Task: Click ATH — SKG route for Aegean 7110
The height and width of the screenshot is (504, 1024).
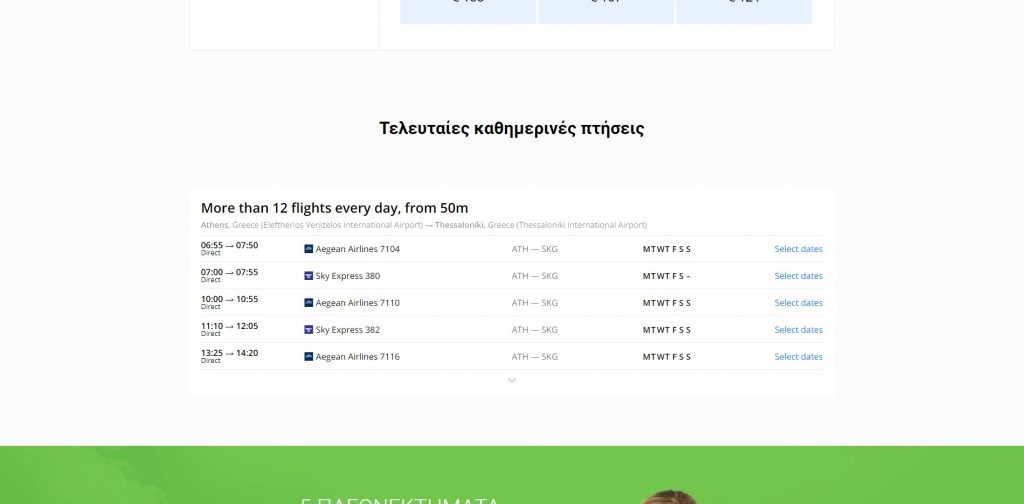Action: click(x=535, y=302)
